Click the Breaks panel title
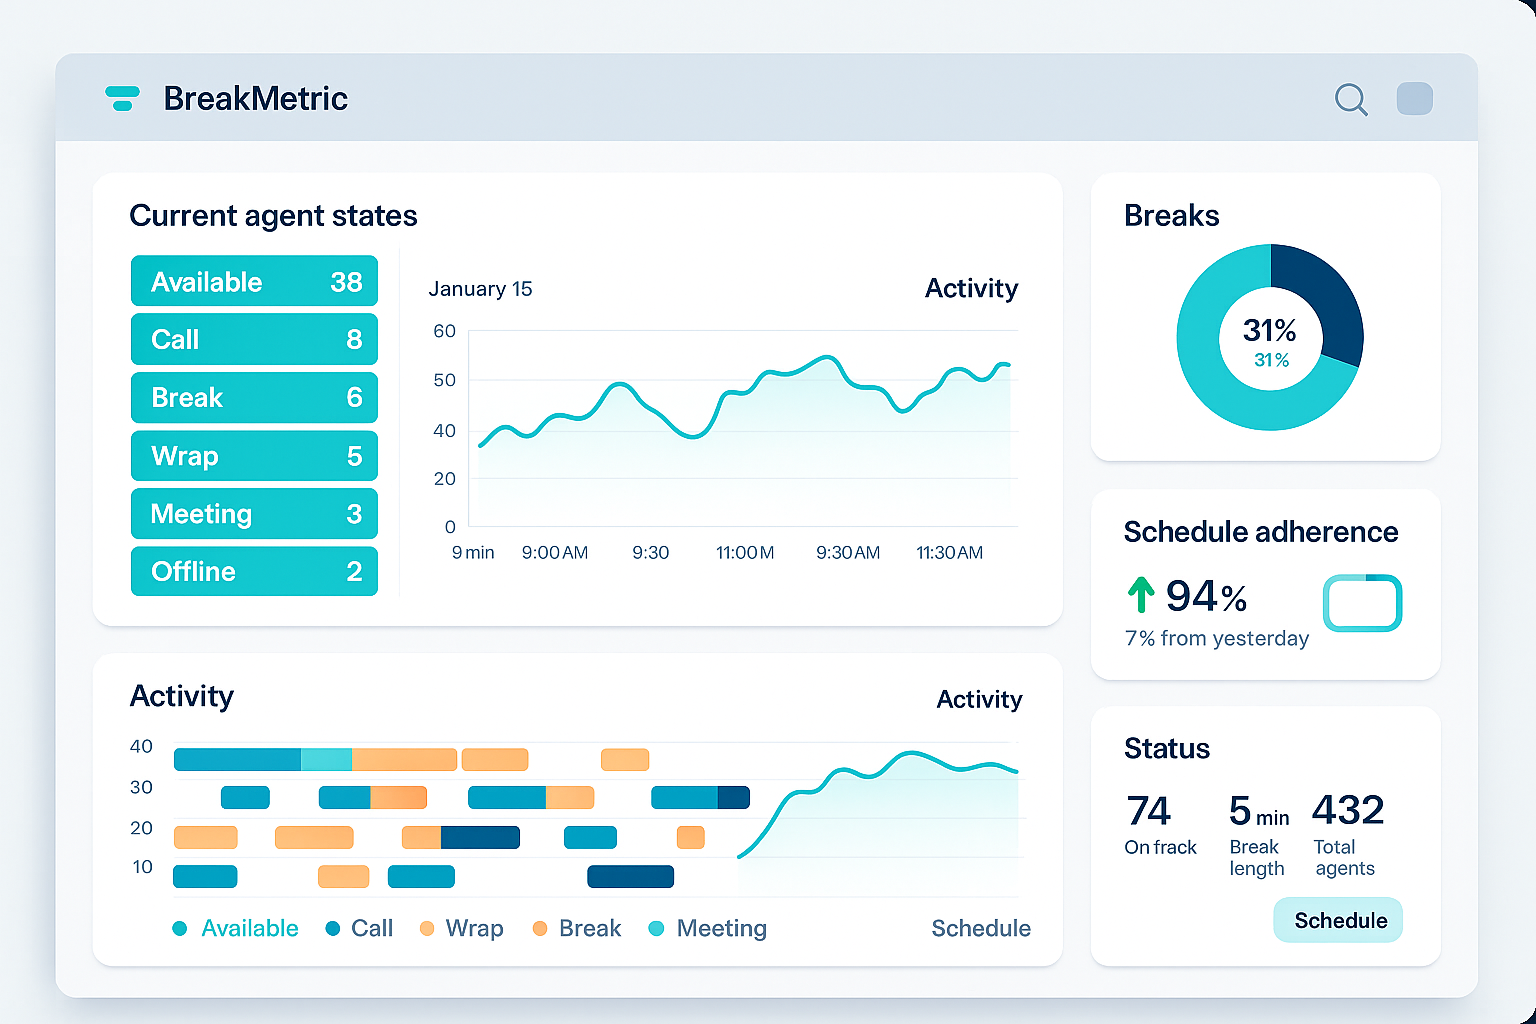This screenshot has width=1536, height=1024. [1172, 215]
